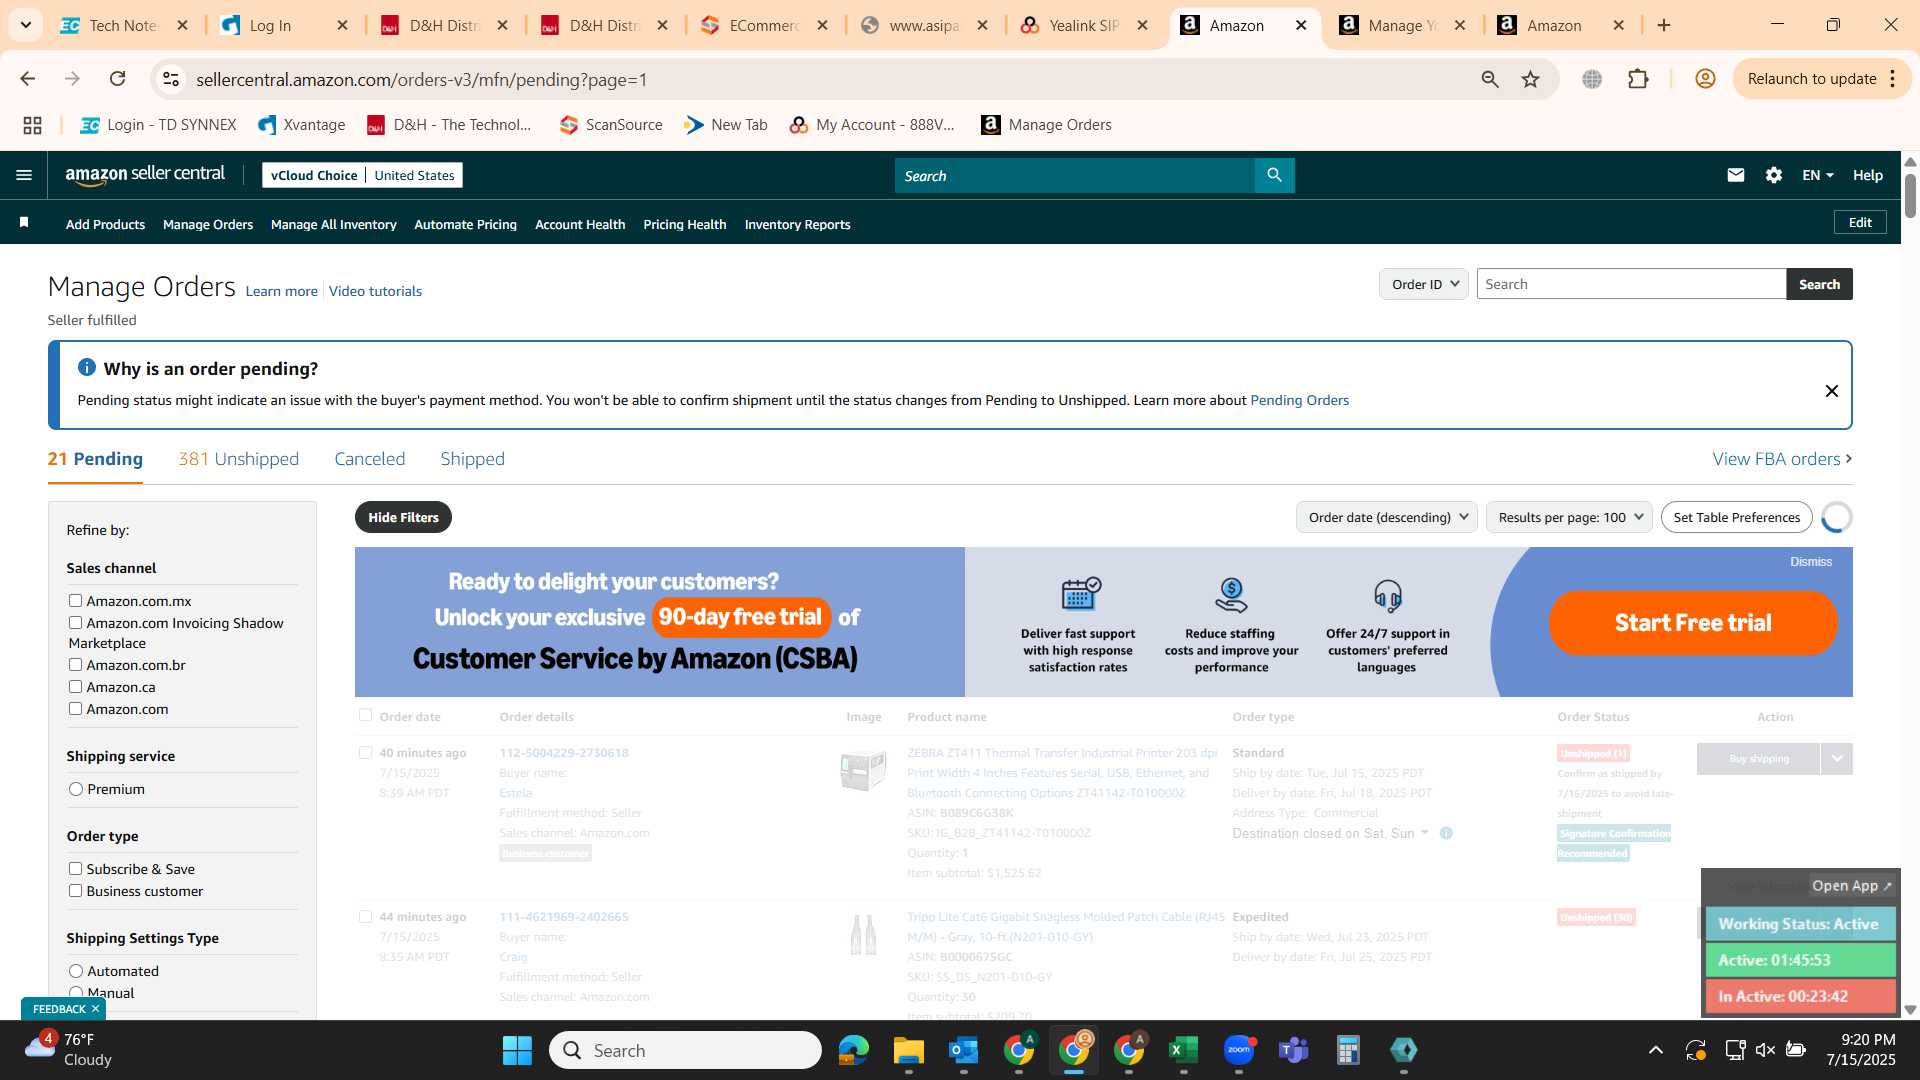Viewport: 1920px width, 1080px height.
Task: Select the Premium shipping service radio
Action: coord(76,789)
